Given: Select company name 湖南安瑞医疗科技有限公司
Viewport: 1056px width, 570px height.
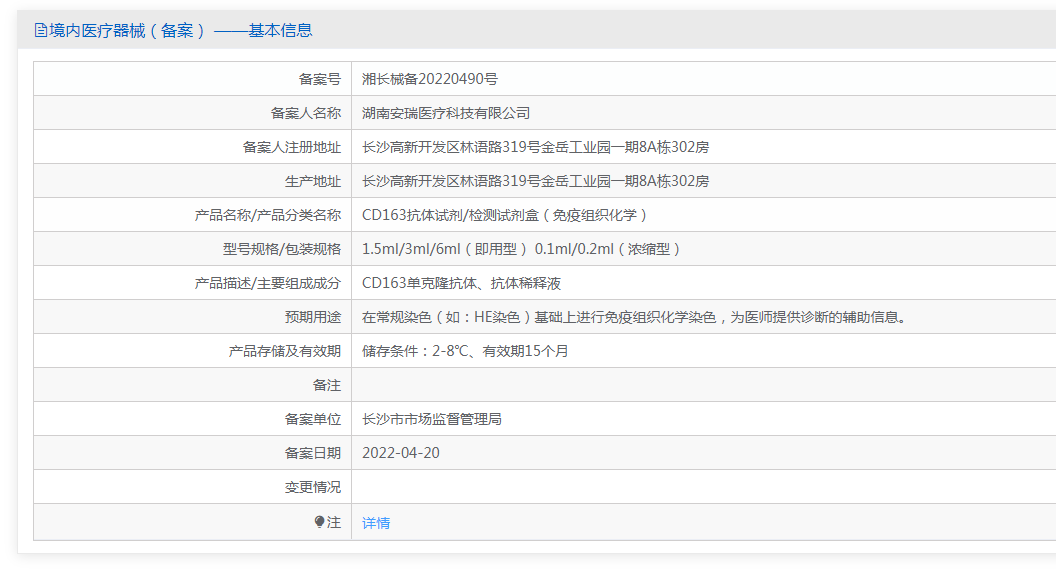Looking at the screenshot, I should 446,113.
